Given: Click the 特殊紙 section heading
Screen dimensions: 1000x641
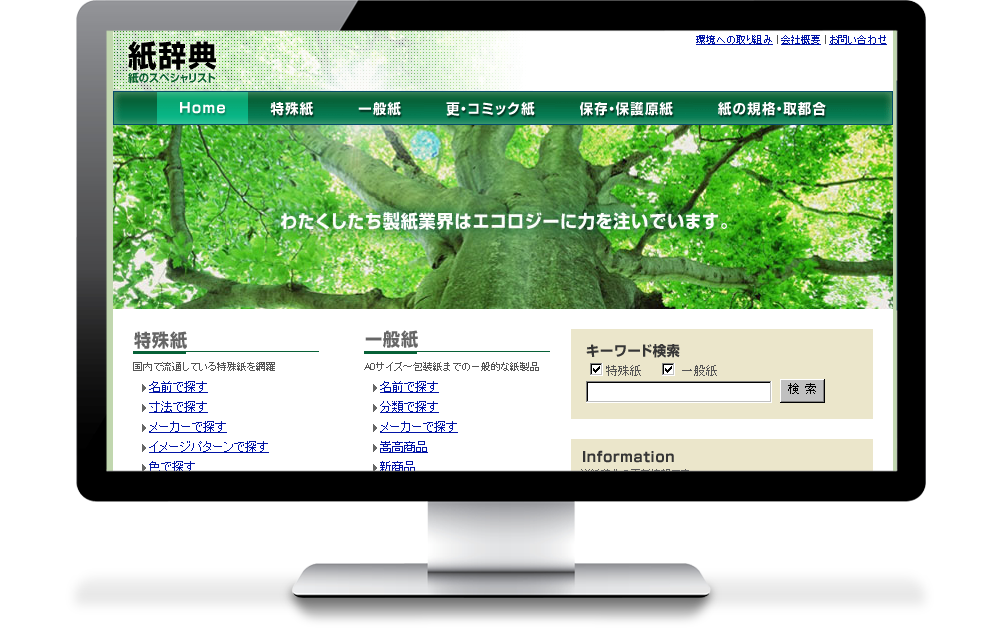Looking at the screenshot, I should [161, 340].
